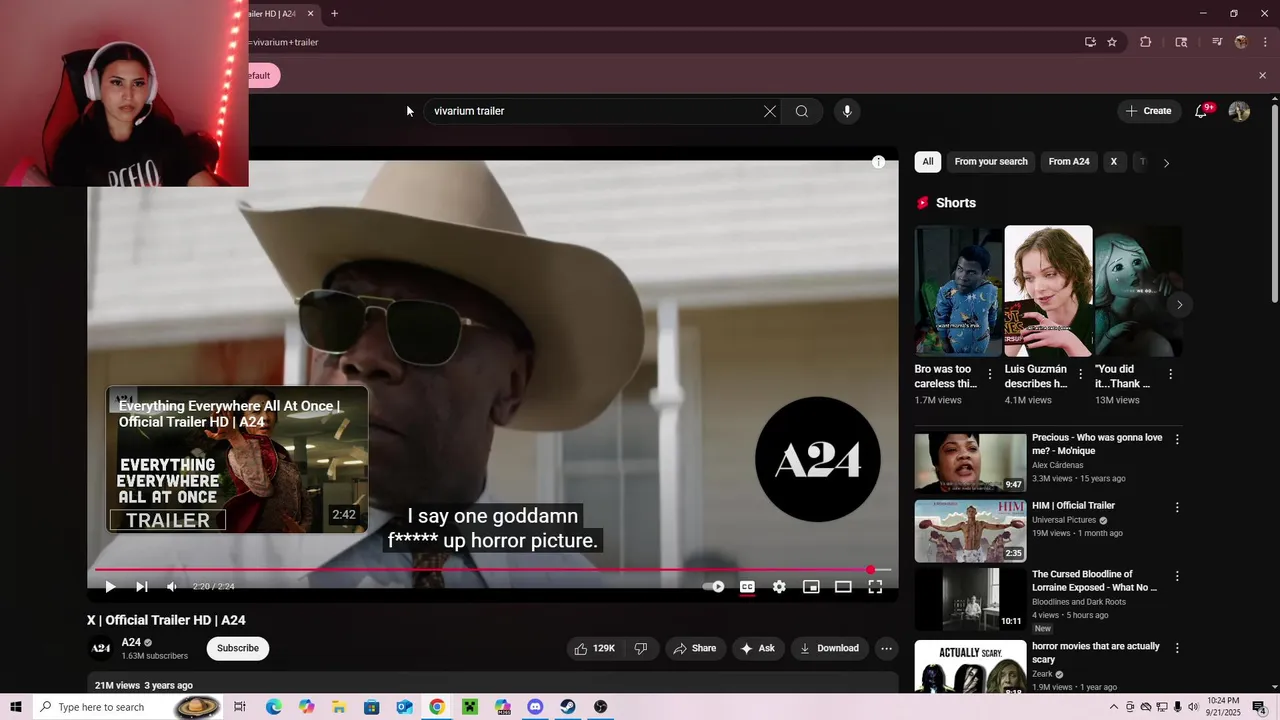
Task: Open options for Precious video
Action: (1177, 439)
